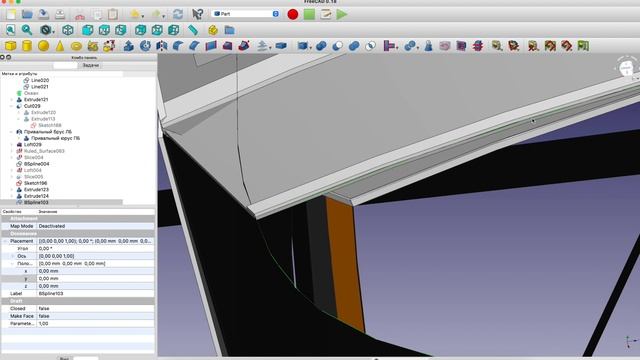The width and height of the screenshot is (640, 360).
Task: Create a cone primitive
Action: tap(60, 46)
